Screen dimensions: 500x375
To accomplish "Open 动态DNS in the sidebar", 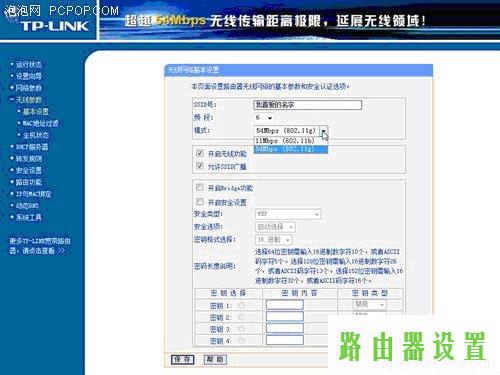I will (x=27, y=206).
